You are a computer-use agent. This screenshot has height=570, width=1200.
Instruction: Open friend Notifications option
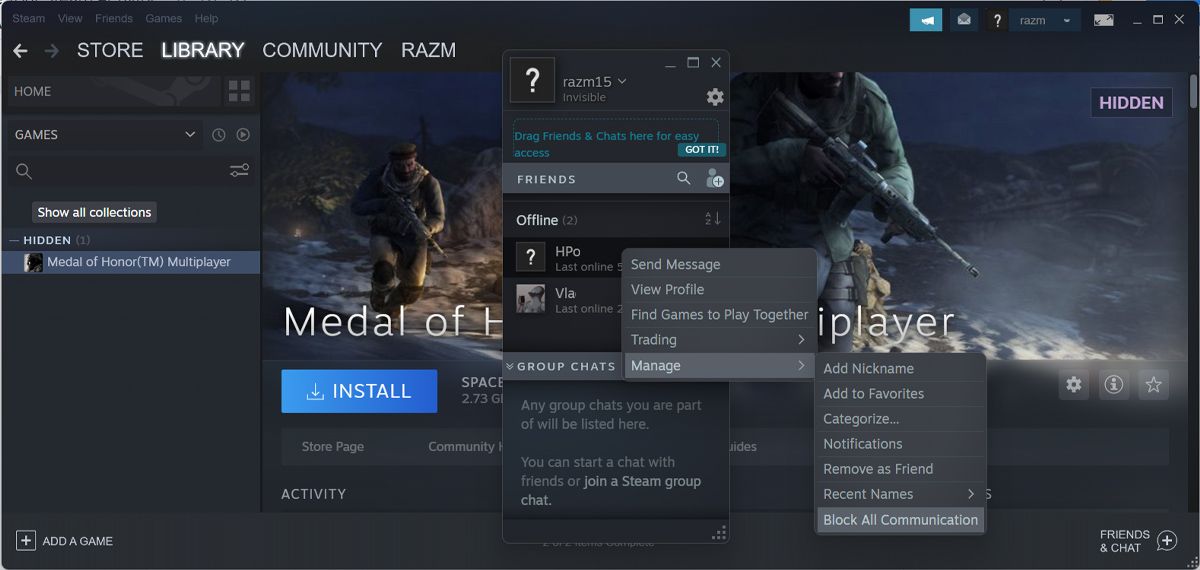coord(901,443)
